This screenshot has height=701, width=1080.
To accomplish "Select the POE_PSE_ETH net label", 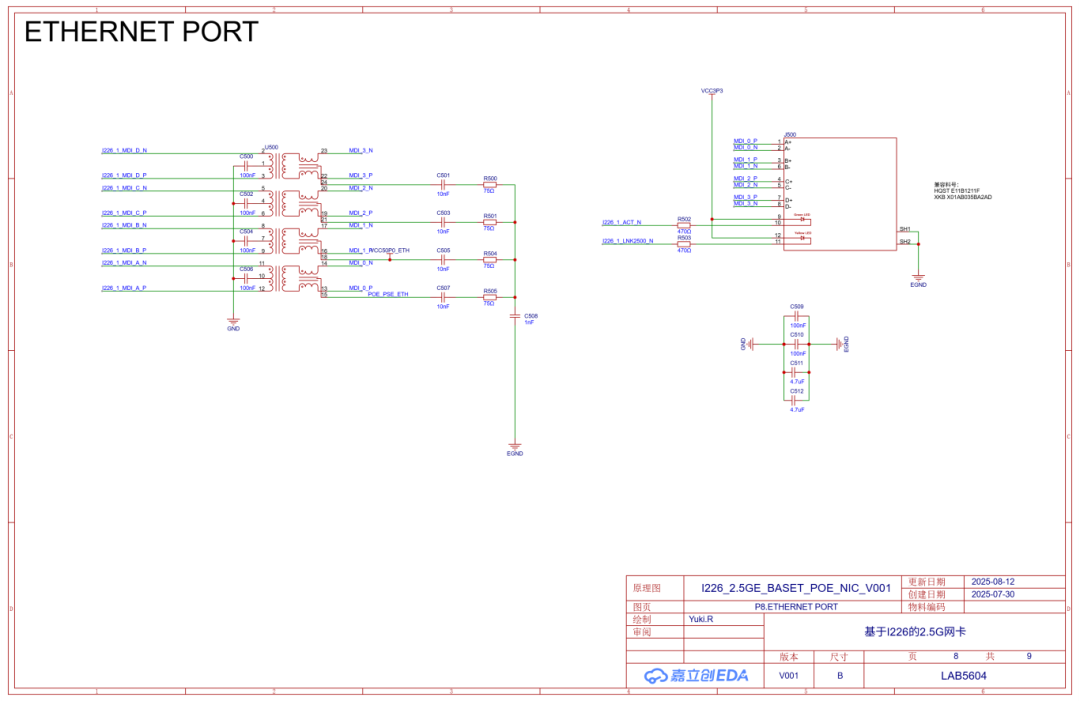I will point(388,295).
